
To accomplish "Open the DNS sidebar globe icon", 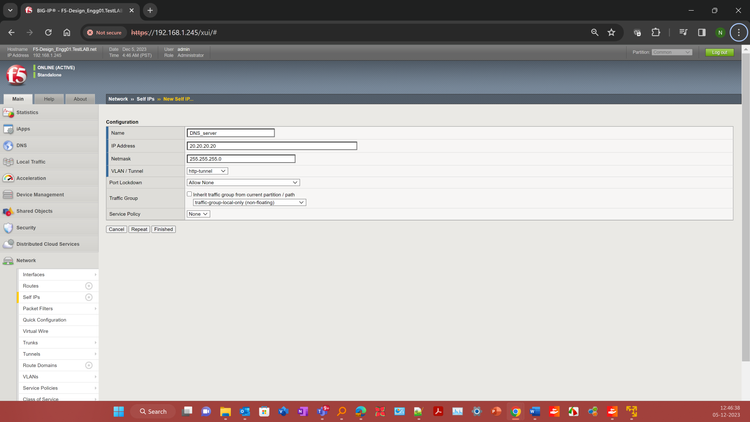I will 8,145.
